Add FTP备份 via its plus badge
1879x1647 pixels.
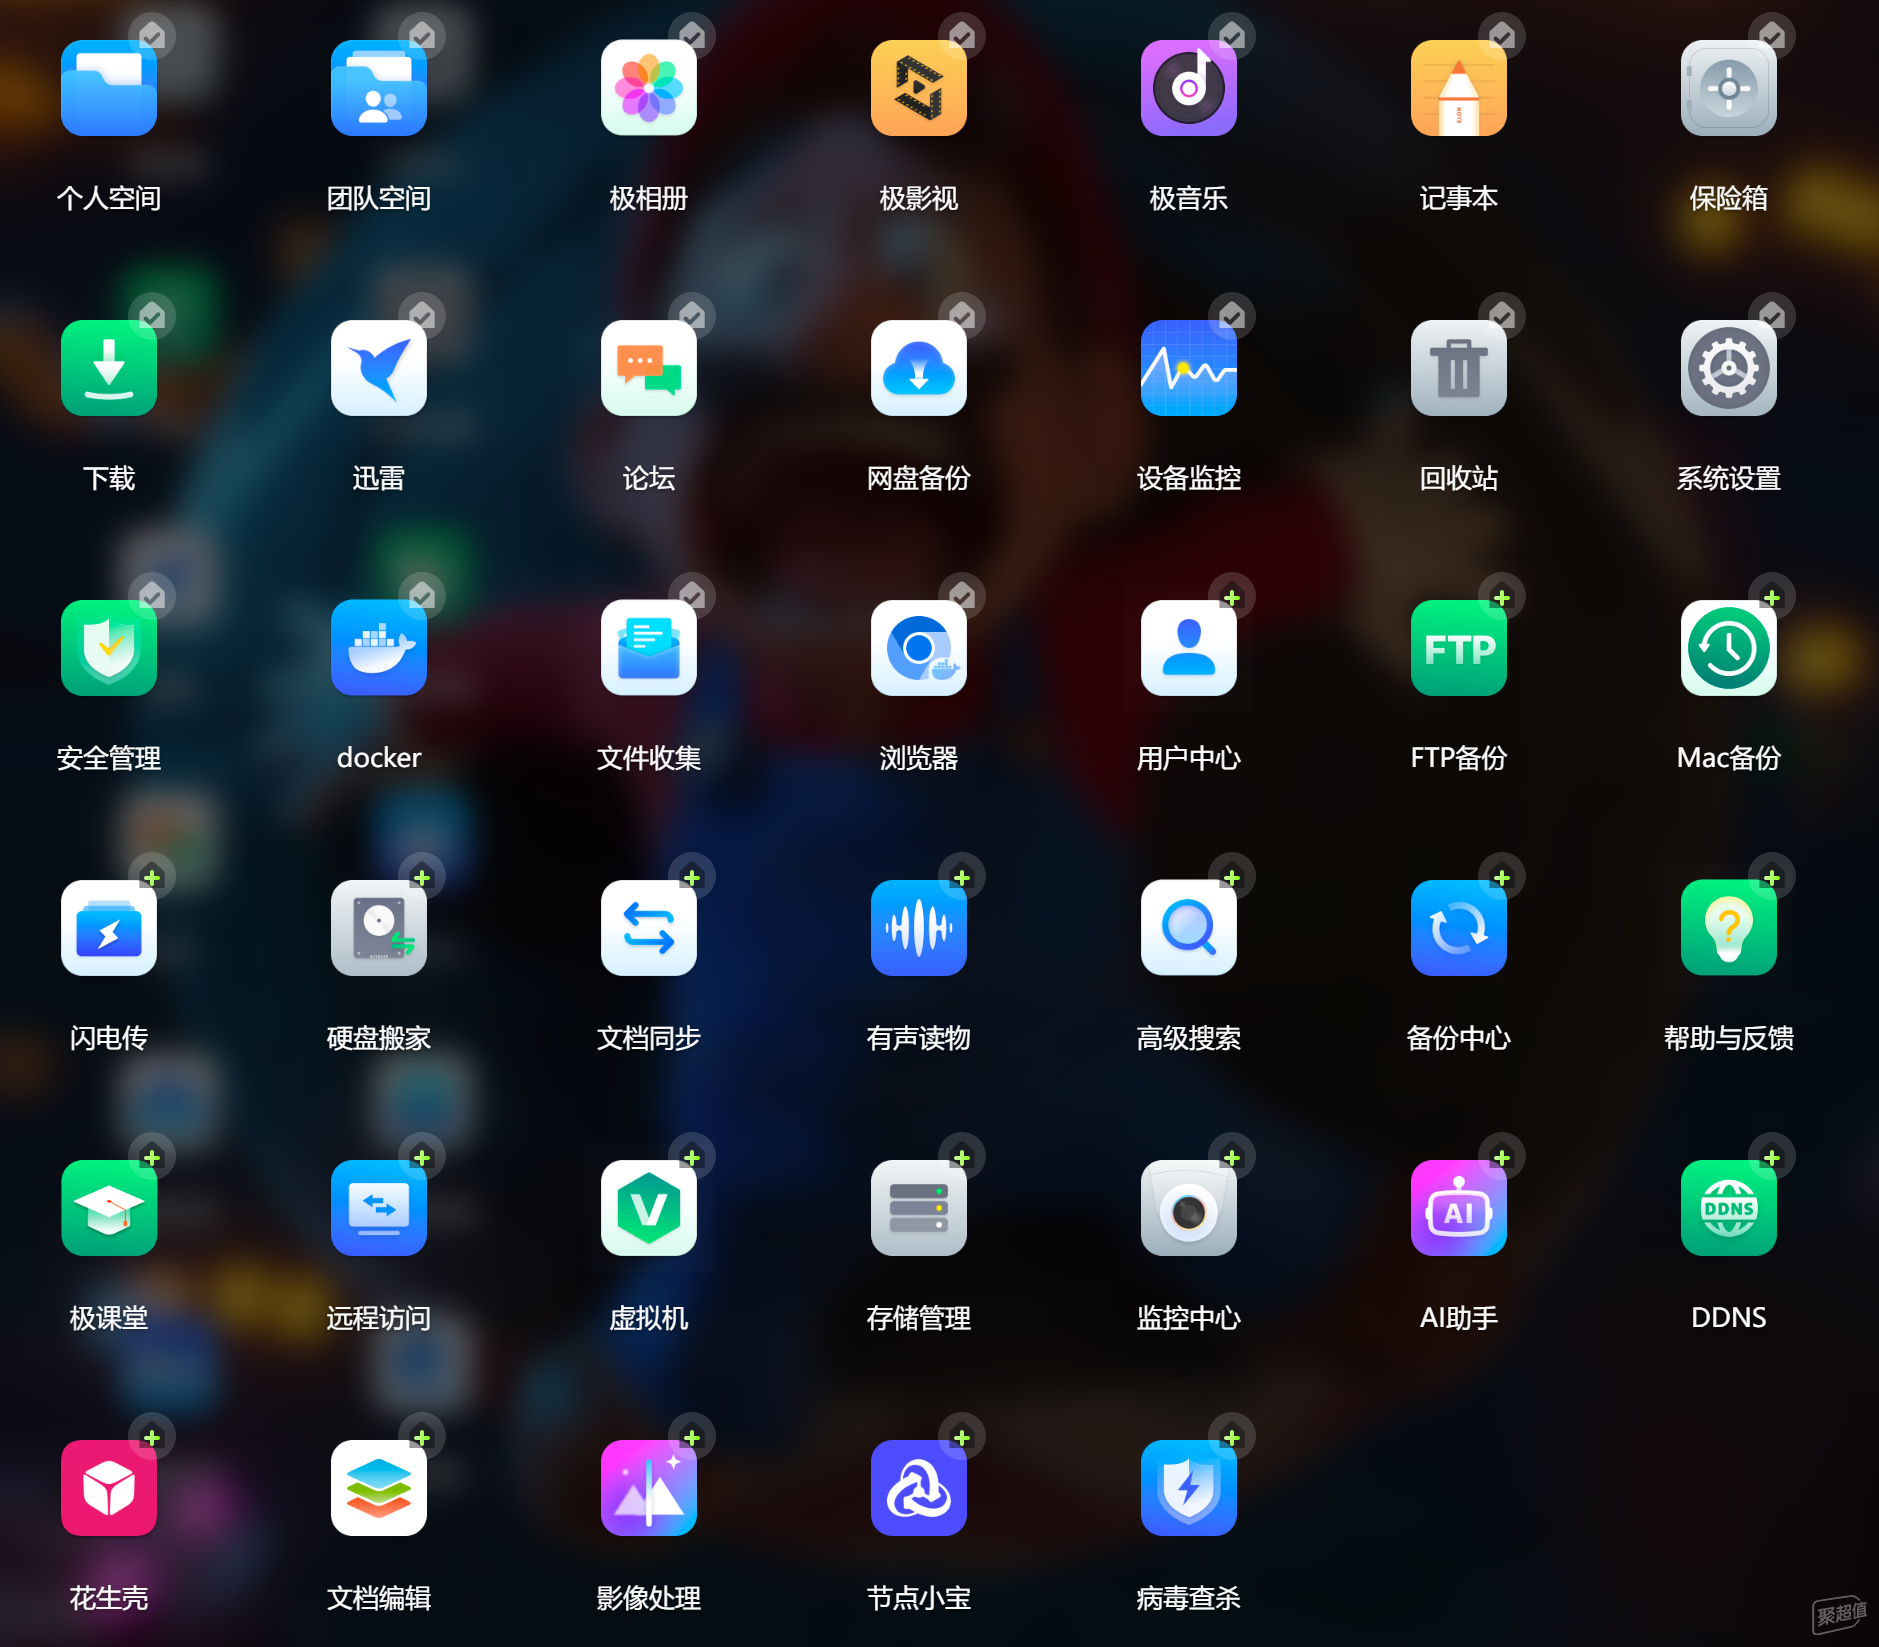(x=1502, y=597)
